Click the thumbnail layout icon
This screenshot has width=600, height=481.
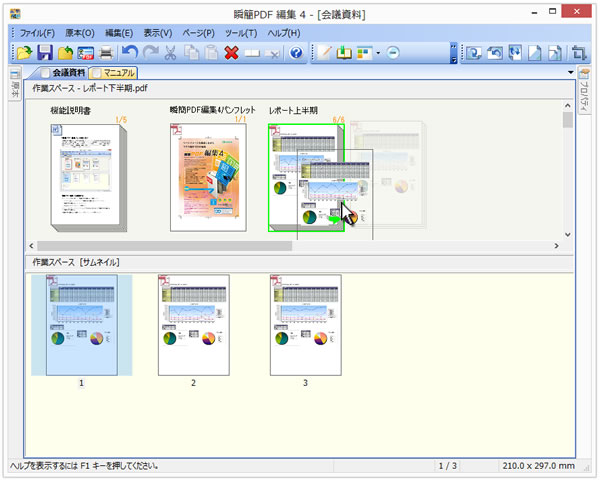pos(364,53)
